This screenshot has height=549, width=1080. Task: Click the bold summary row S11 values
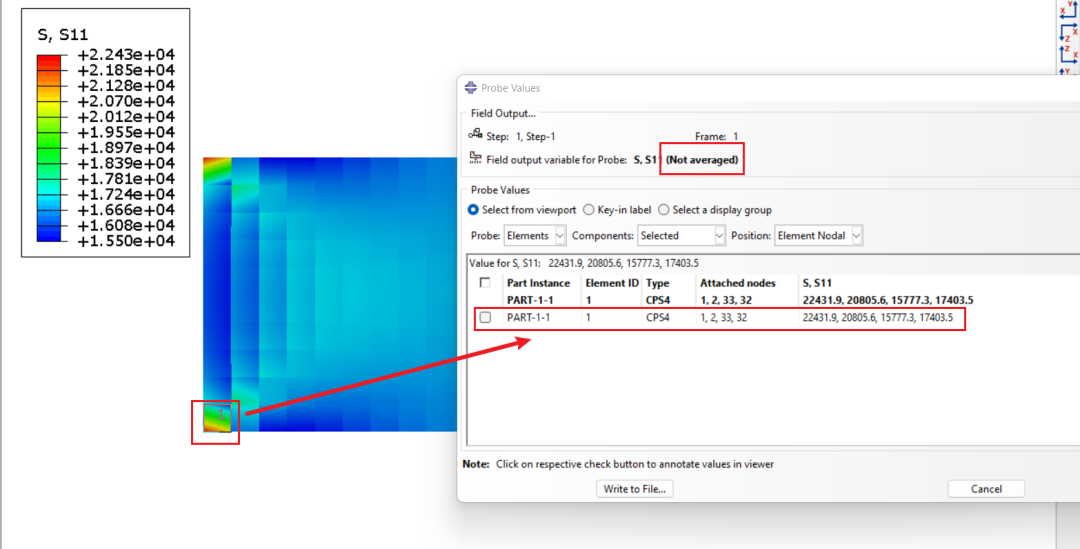[x=888, y=300]
